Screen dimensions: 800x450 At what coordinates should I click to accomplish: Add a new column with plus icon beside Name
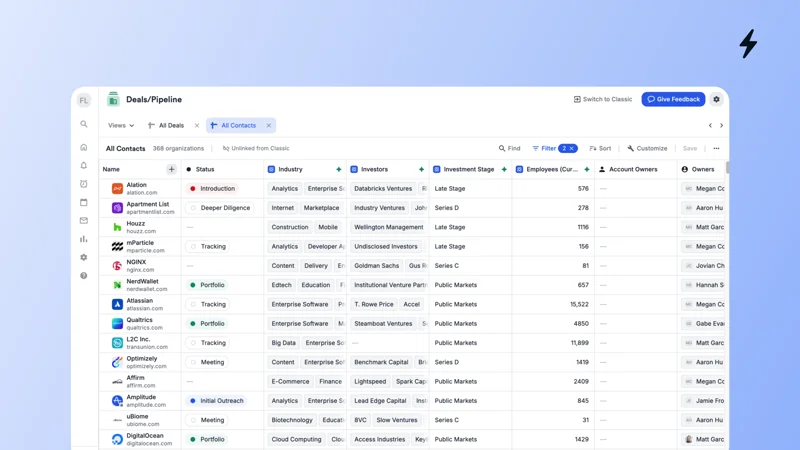[x=171, y=169]
